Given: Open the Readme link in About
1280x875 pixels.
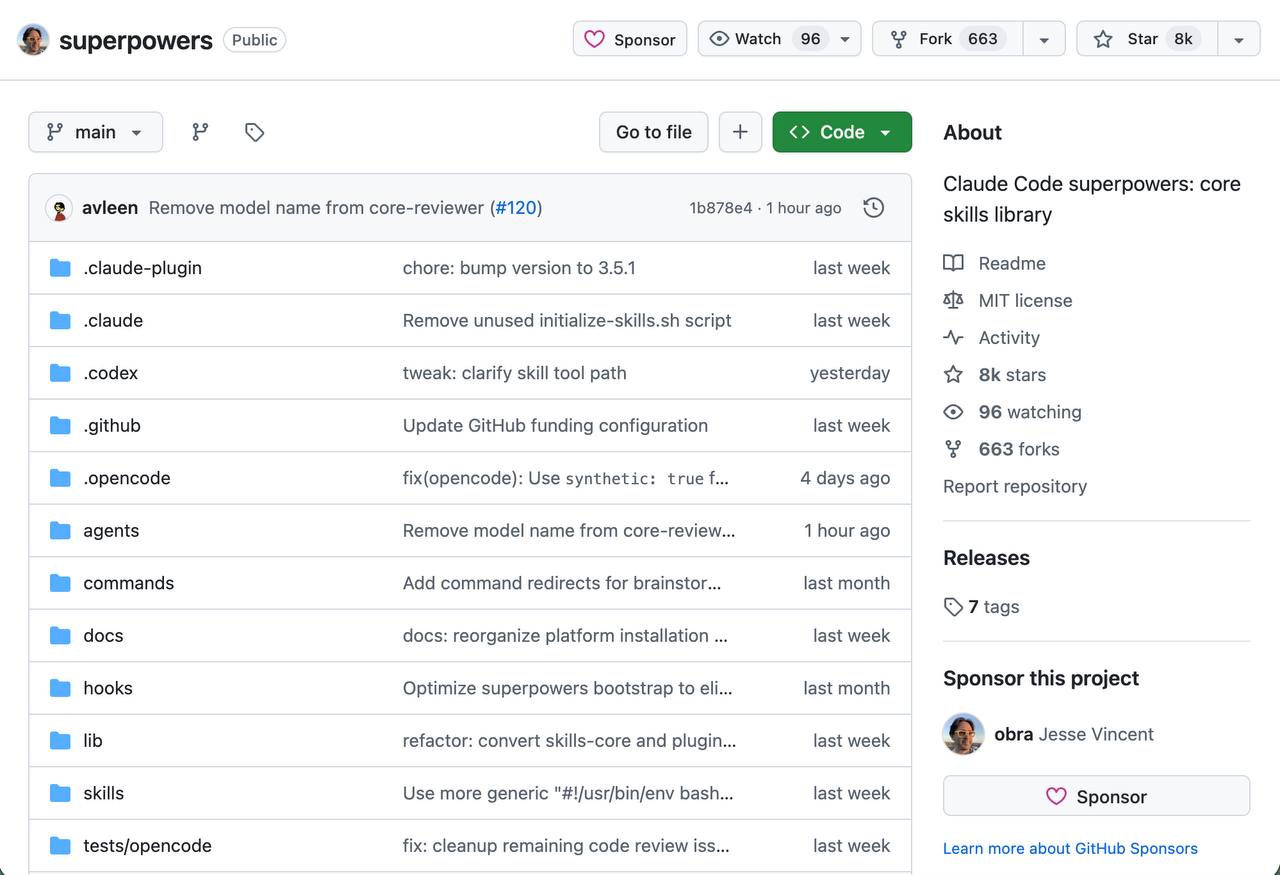Looking at the screenshot, I should tap(1011, 263).
